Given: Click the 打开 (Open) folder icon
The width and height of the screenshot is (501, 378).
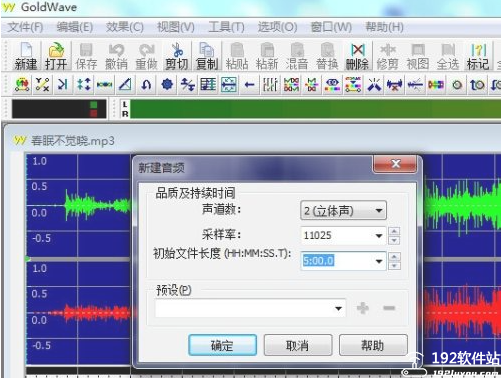Looking at the screenshot, I should click(56, 56).
